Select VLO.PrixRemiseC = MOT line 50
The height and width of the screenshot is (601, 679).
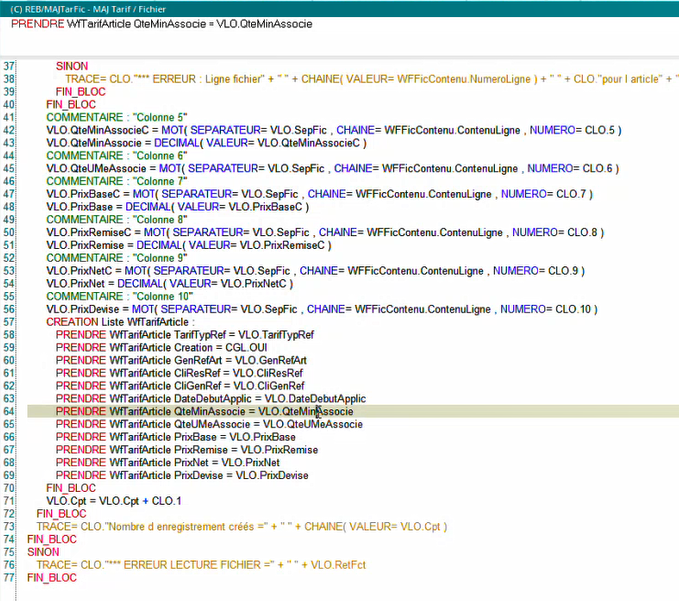(x=325, y=233)
